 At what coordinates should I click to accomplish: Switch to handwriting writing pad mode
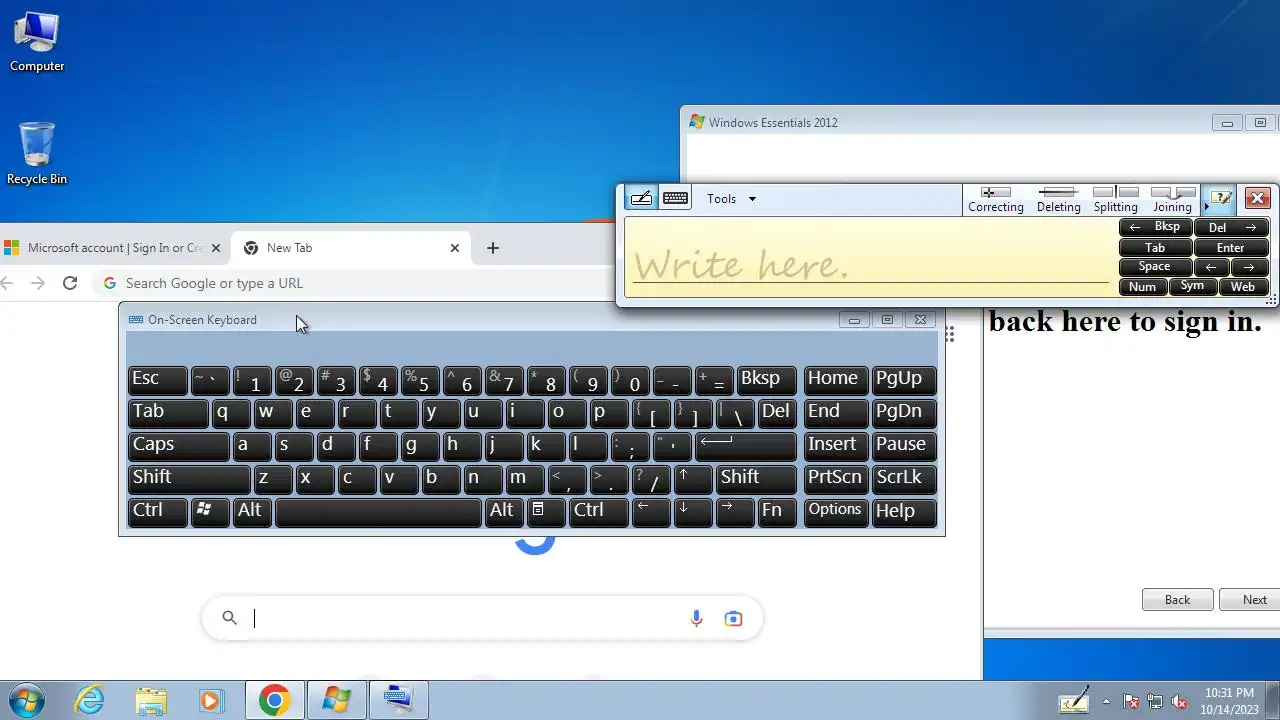coord(641,198)
